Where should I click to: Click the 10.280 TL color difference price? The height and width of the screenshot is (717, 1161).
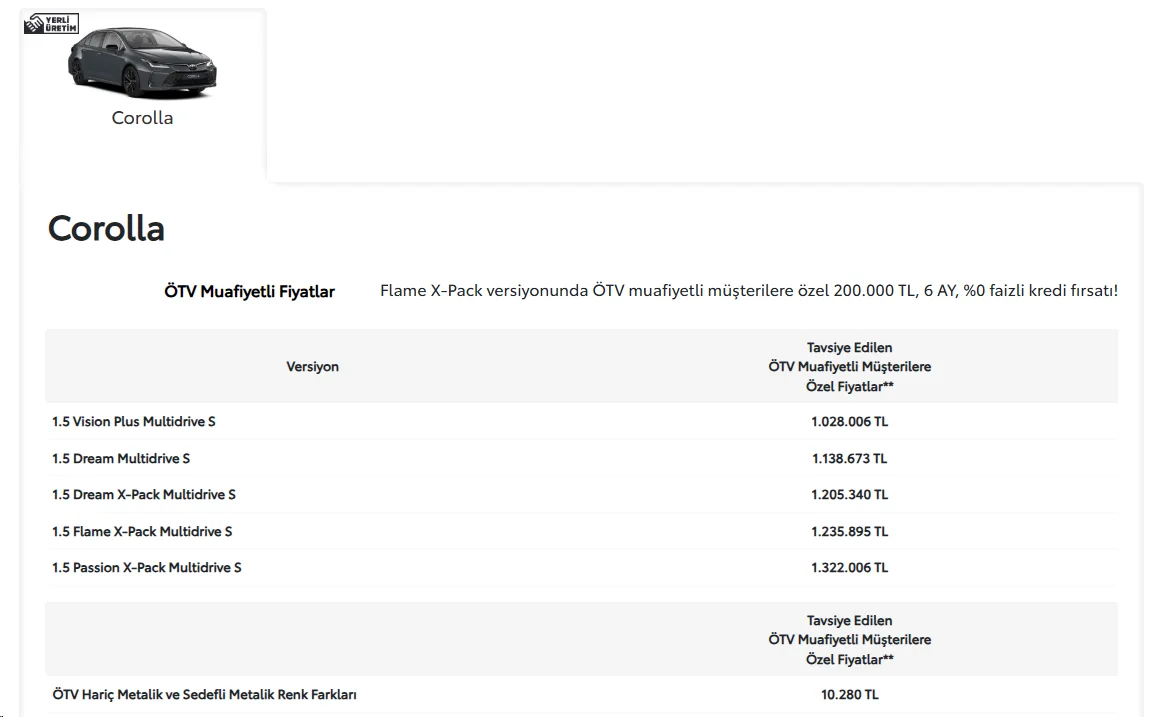tap(849, 695)
